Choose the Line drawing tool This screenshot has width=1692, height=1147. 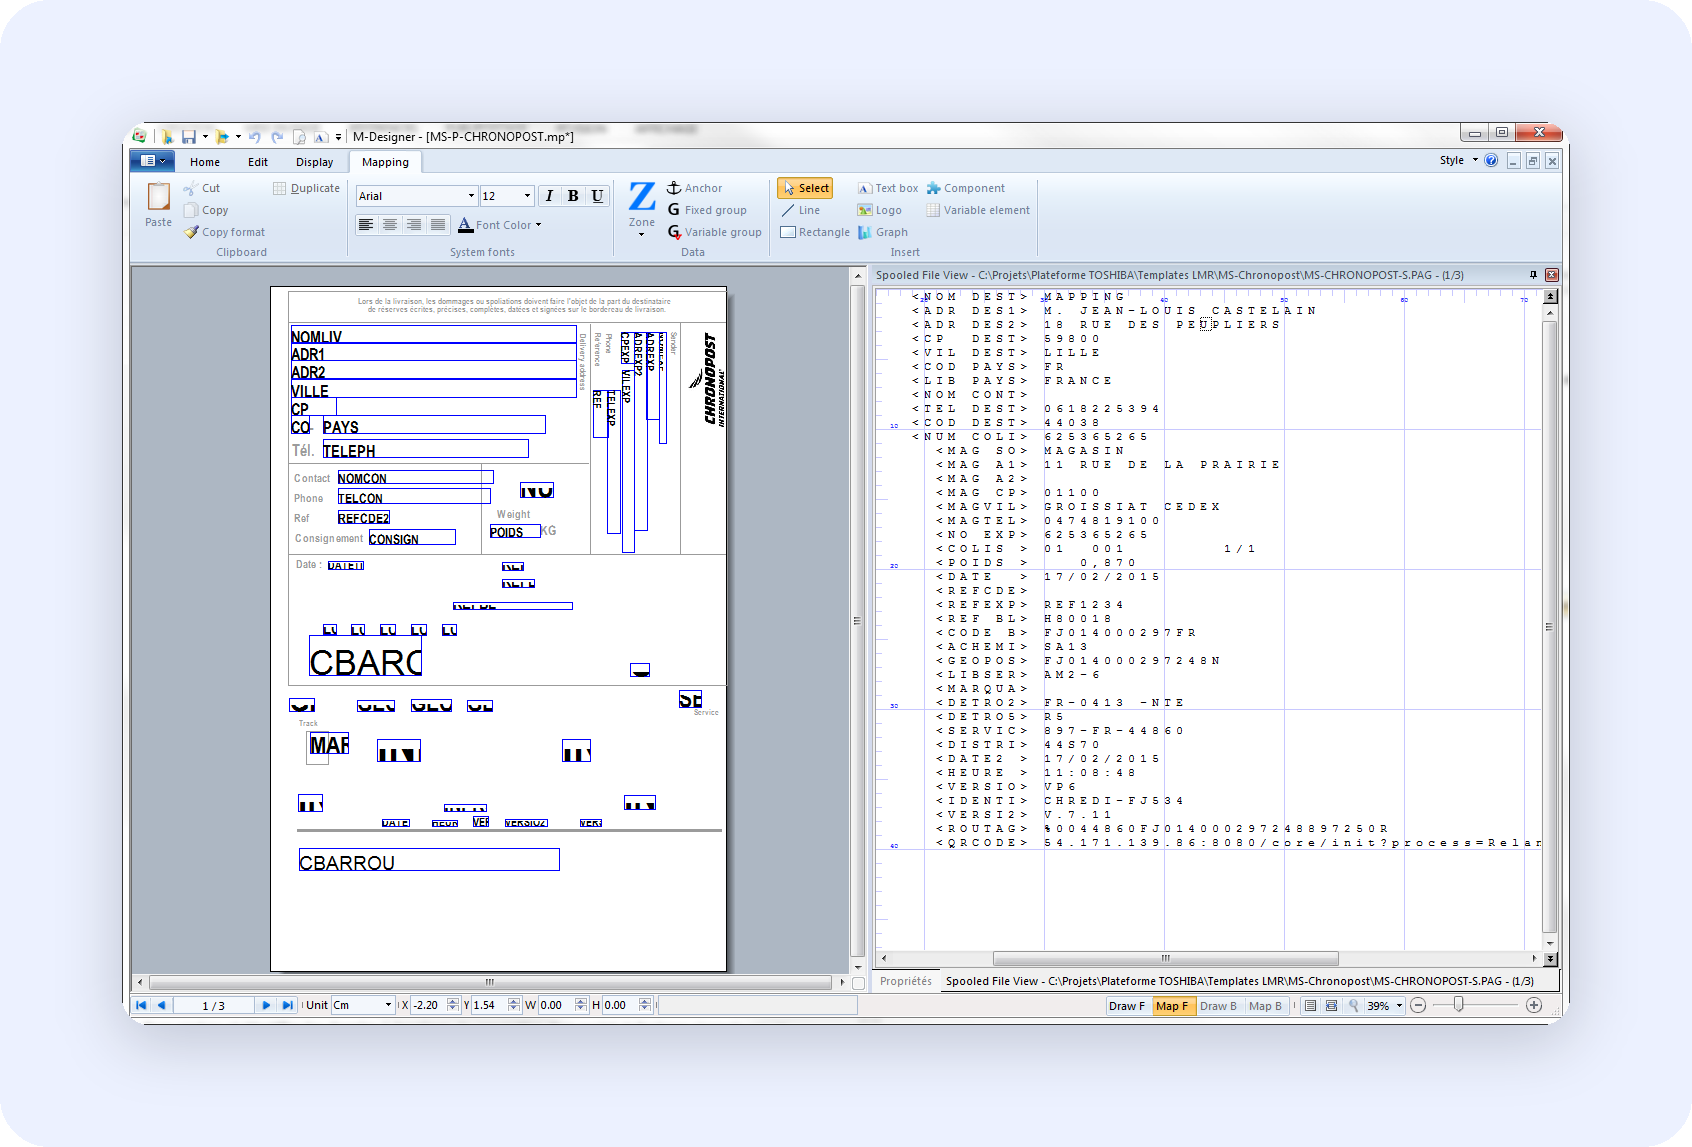800,210
